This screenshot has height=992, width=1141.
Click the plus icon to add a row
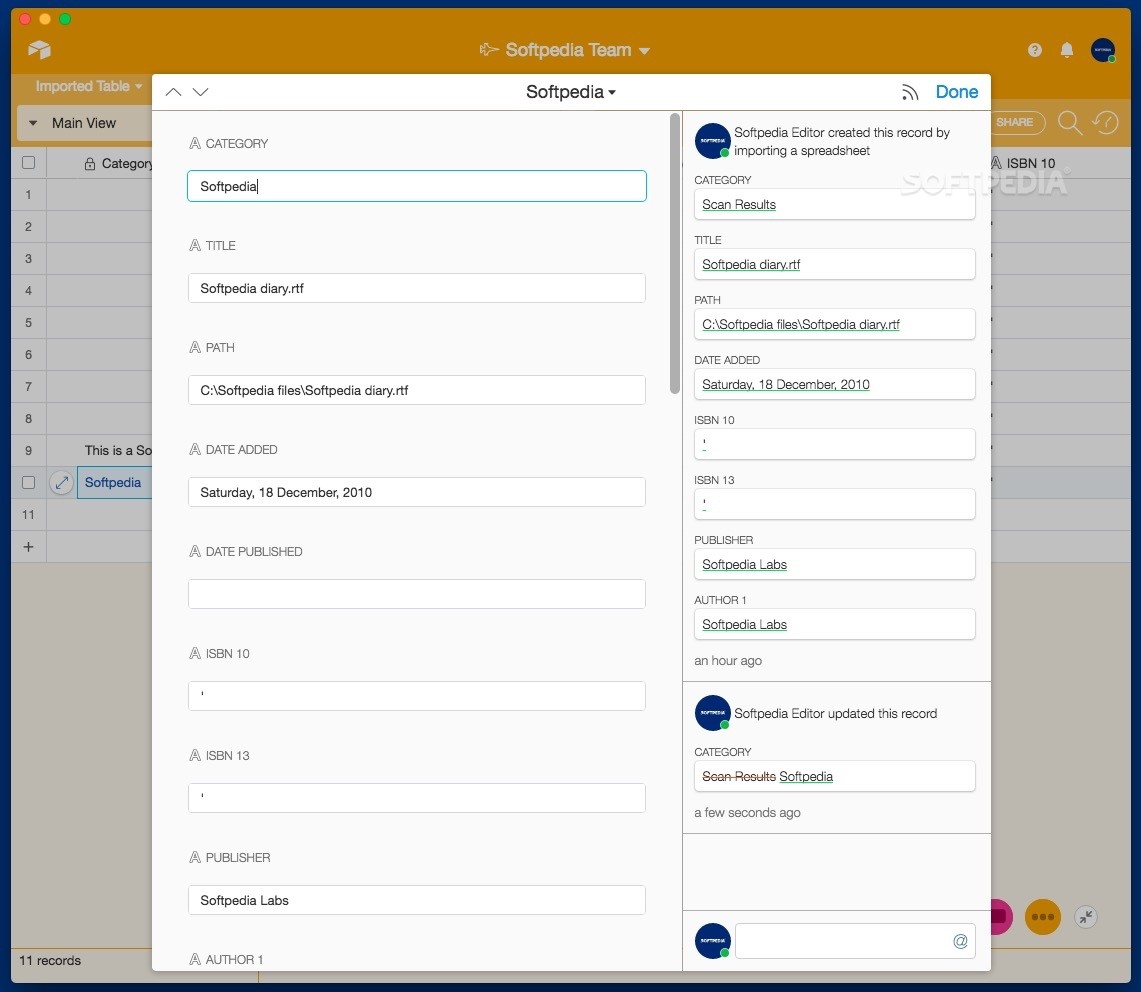click(x=28, y=547)
